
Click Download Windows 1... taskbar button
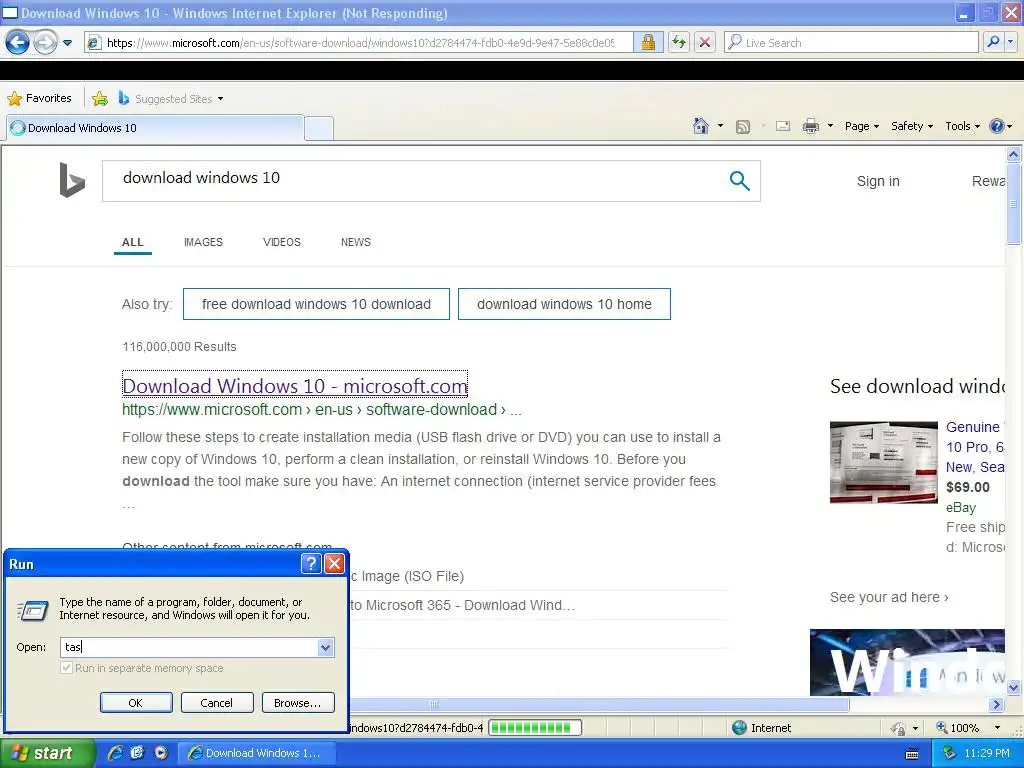point(256,754)
